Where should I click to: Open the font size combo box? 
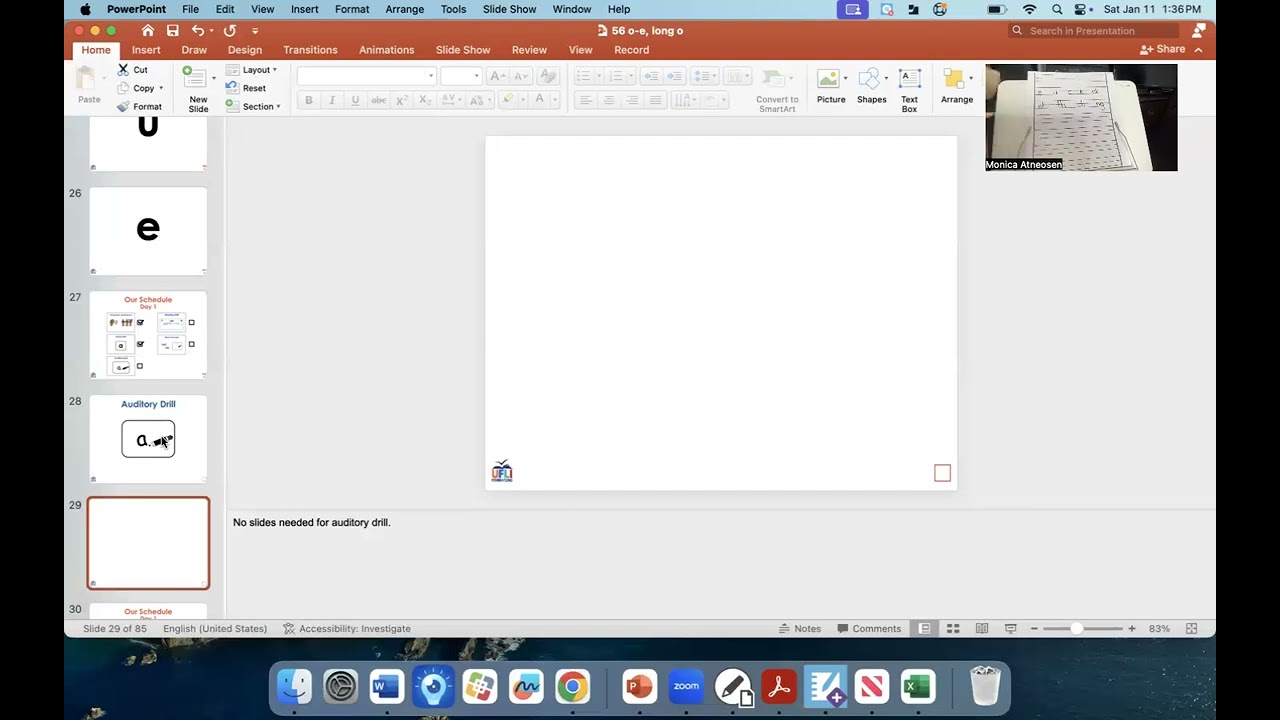[462, 76]
